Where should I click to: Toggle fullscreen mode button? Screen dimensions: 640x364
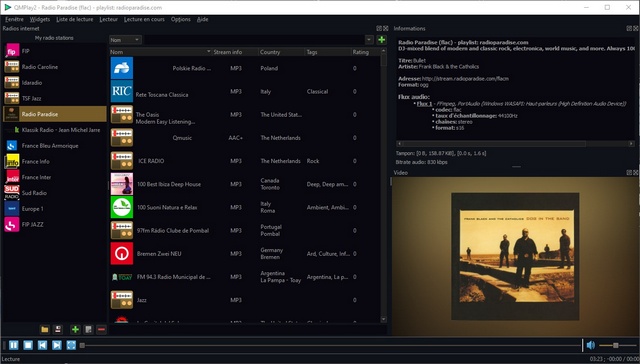click(71, 345)
